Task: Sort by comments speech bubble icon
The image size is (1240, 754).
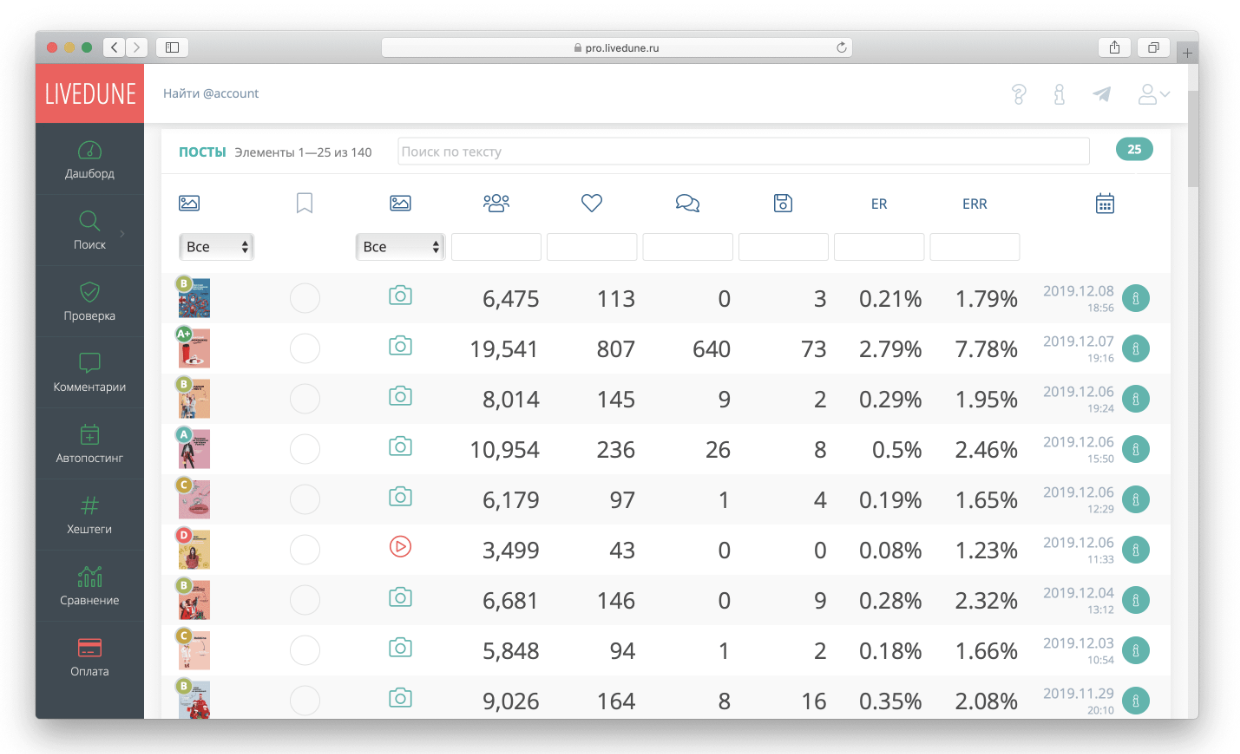Action: [687, 203]
